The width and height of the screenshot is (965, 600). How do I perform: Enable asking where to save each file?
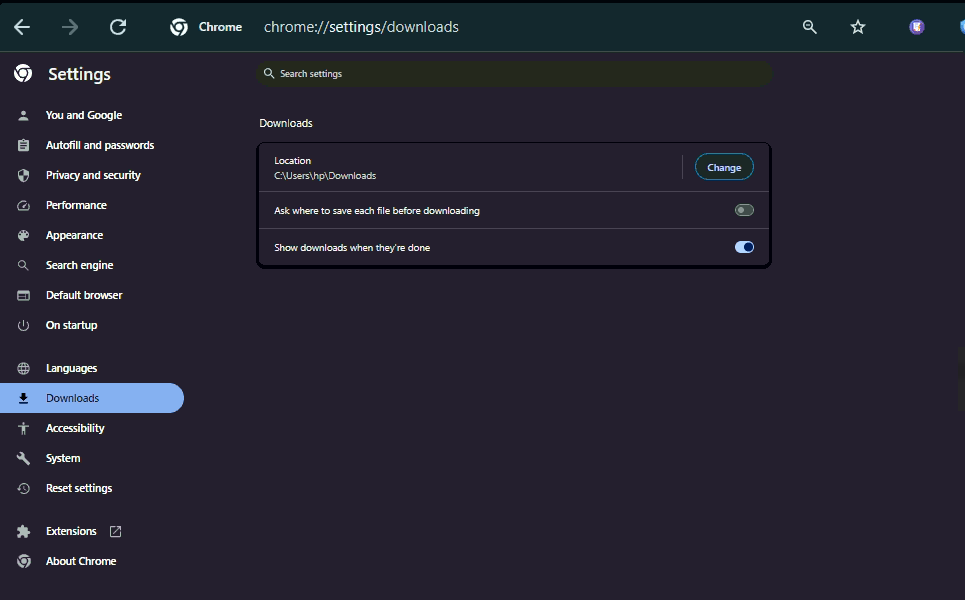(x=744, y=210)
